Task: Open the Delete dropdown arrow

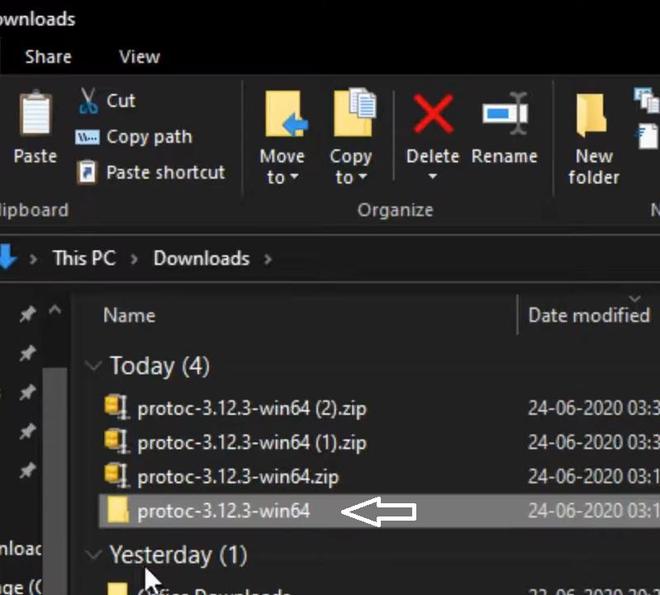Action: pos(432,176)
